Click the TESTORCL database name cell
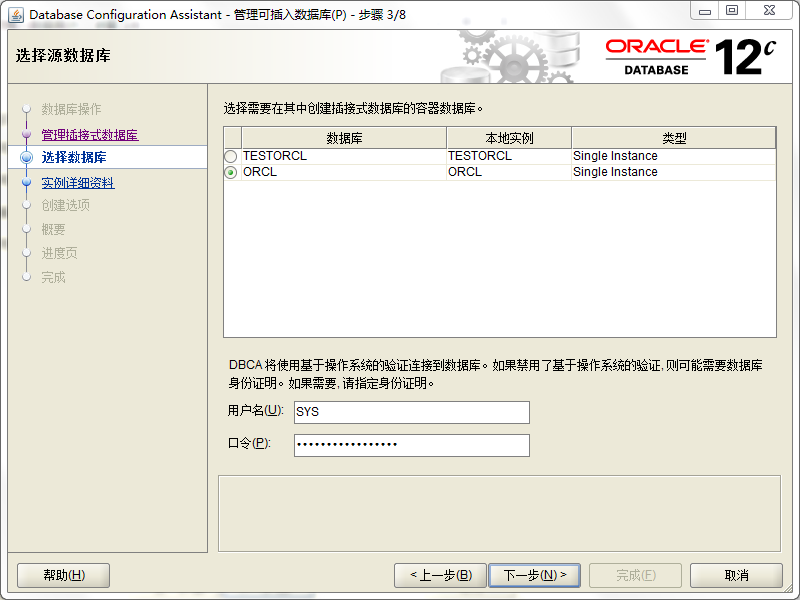 click(344, 156)
